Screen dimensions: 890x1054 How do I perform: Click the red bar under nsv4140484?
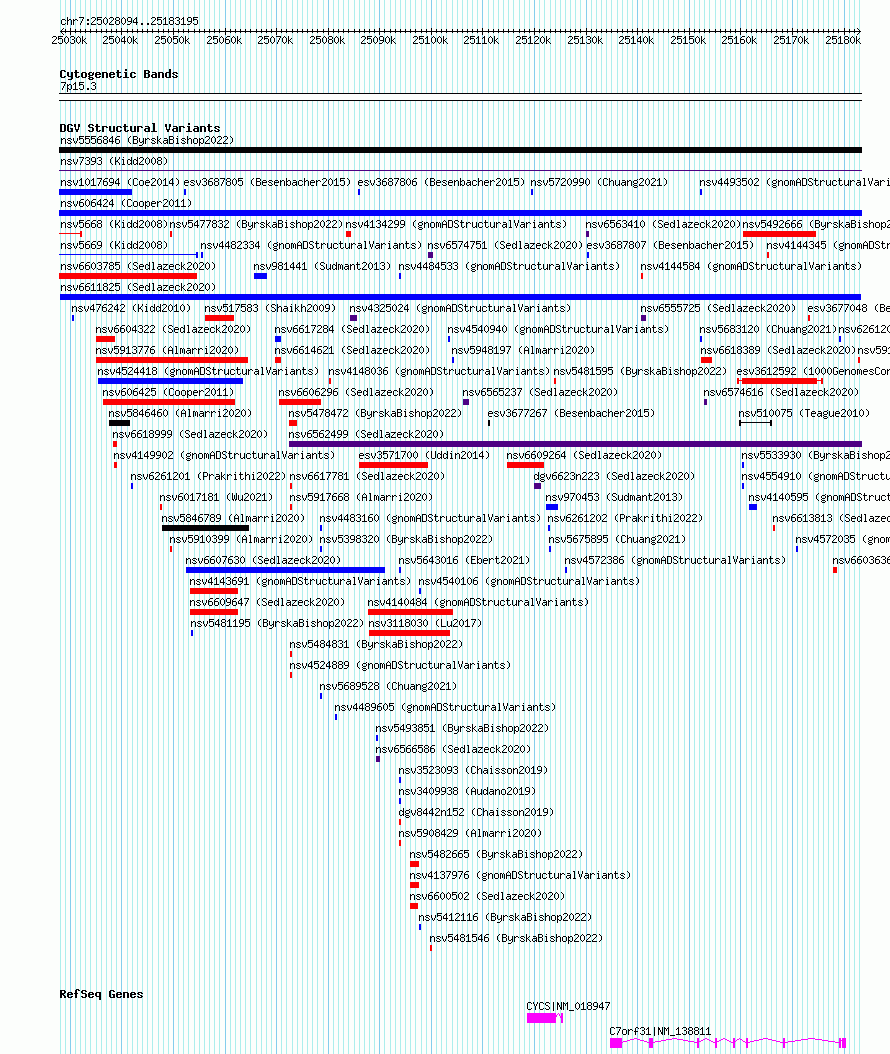click(x=410, y=612)
